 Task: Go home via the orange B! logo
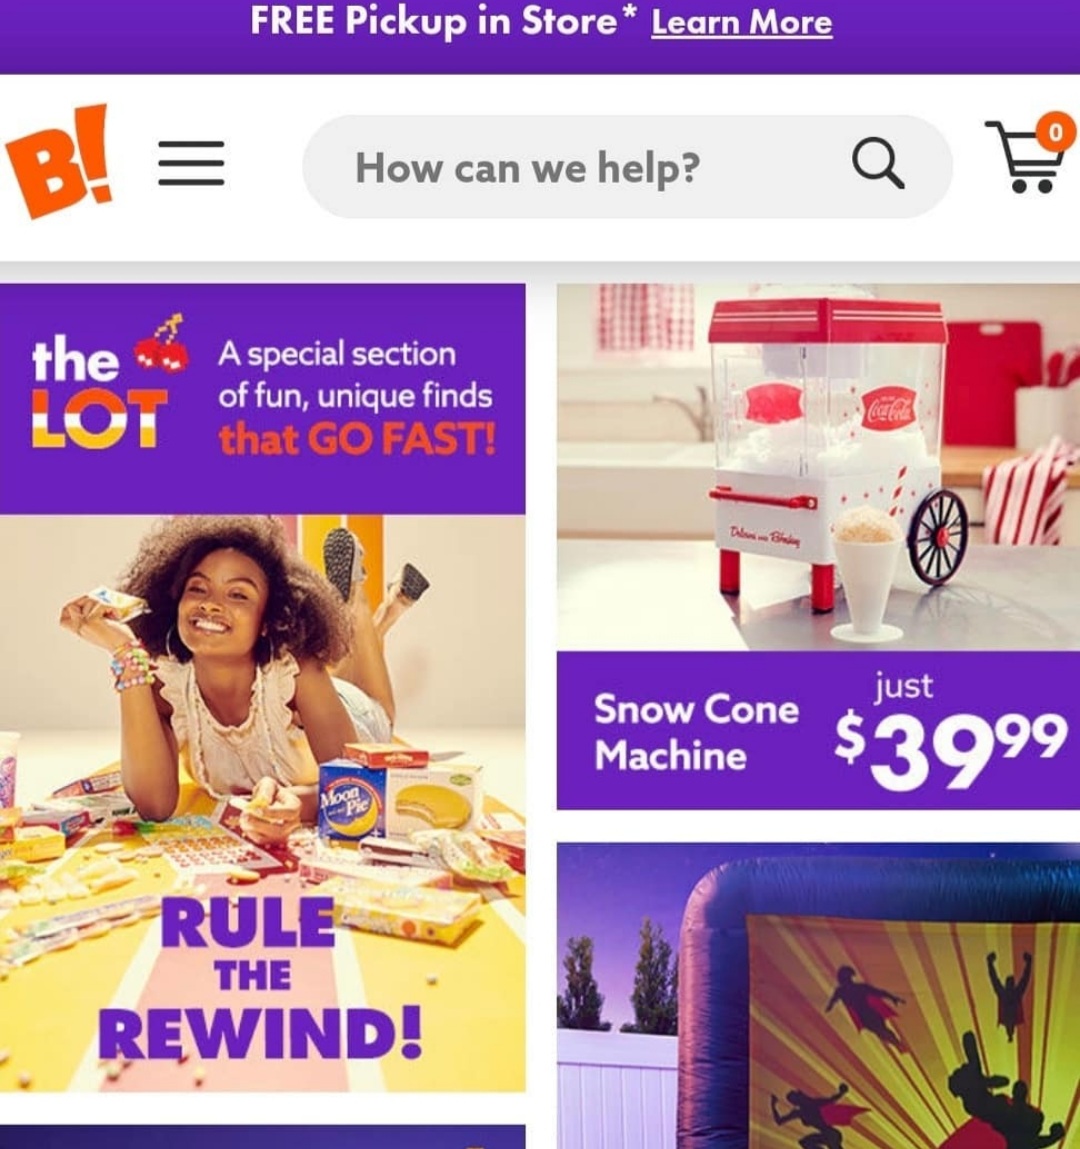[x=60, y=161]
